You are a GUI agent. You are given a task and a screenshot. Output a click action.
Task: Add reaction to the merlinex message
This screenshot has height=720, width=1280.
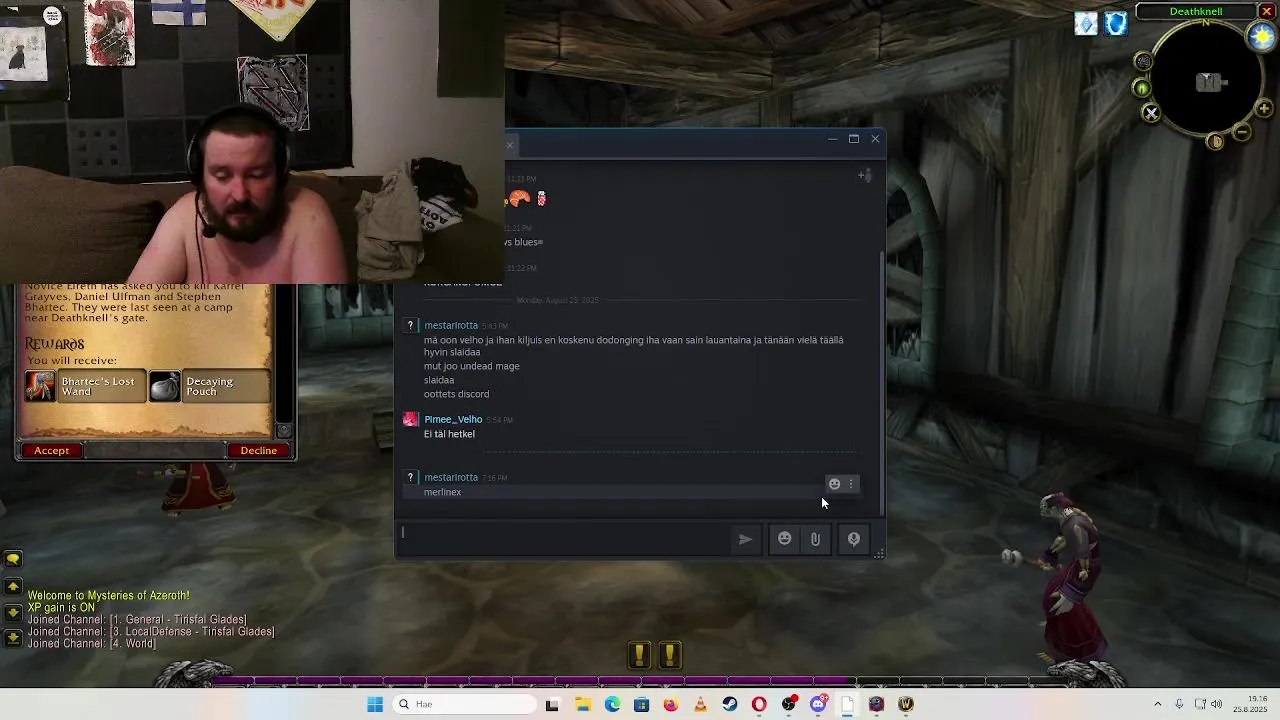834,484
